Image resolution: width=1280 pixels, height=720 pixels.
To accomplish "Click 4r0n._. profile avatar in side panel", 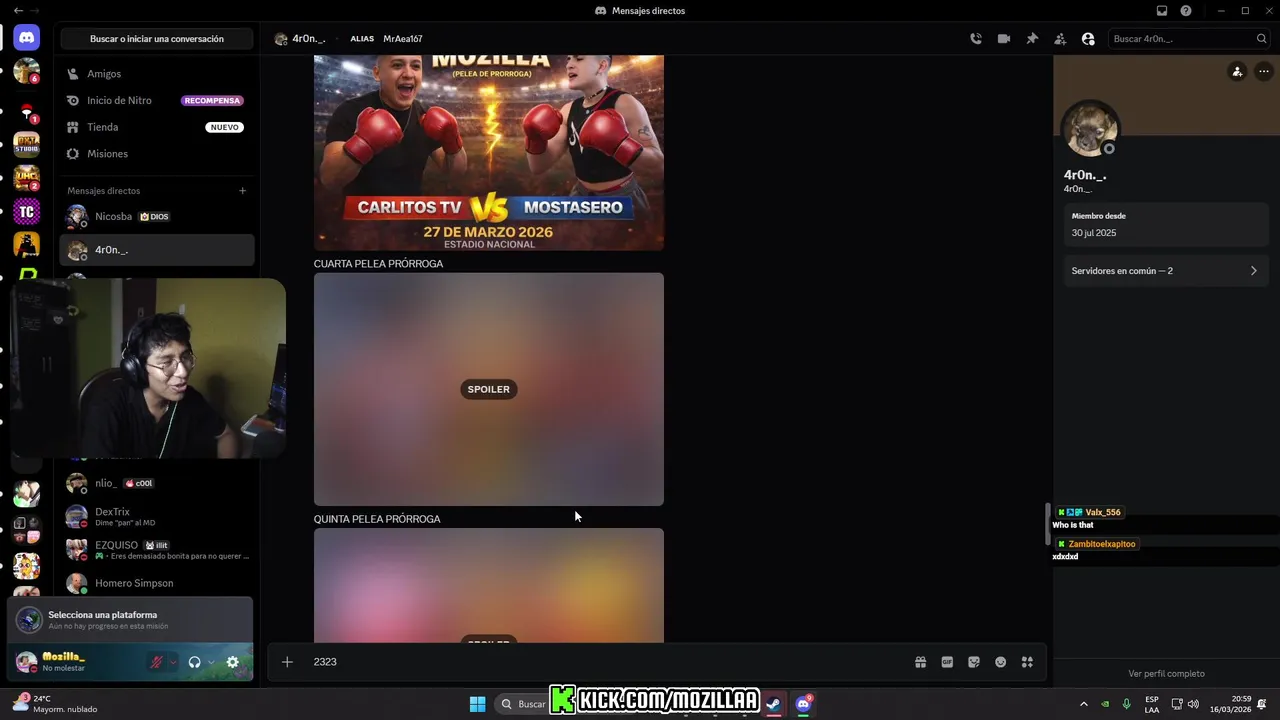I will (x=1090, y=130).
